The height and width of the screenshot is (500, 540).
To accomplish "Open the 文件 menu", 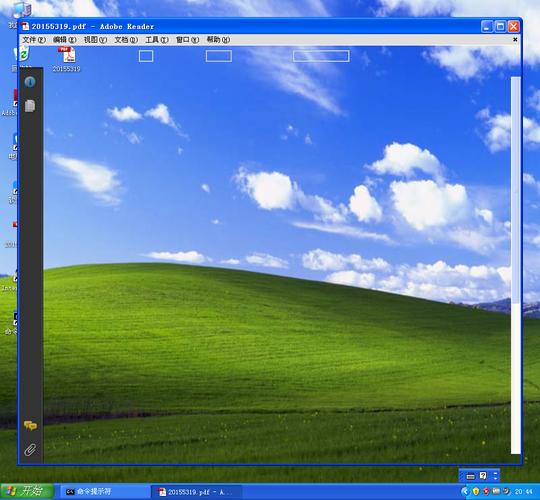I will click(x=34, y=40).
